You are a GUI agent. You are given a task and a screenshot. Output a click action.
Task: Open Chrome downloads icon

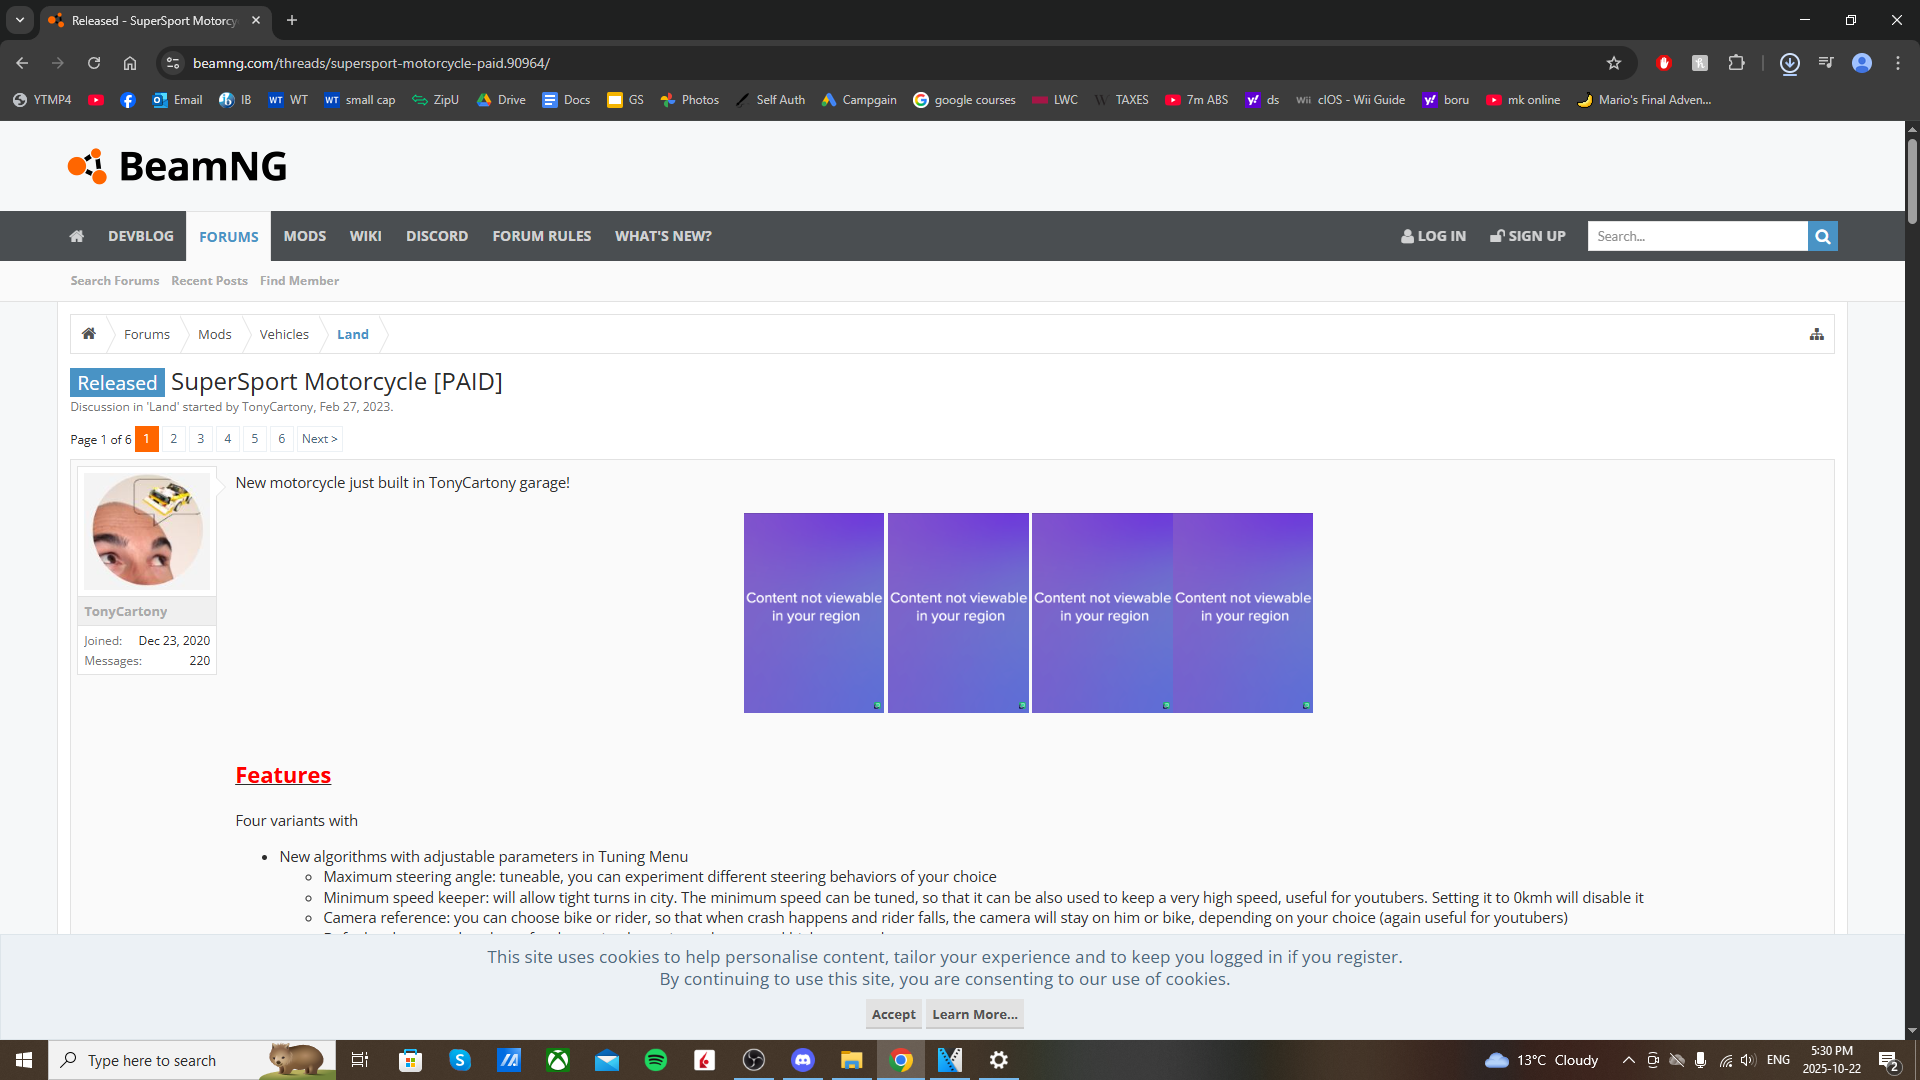(1789, 63)
